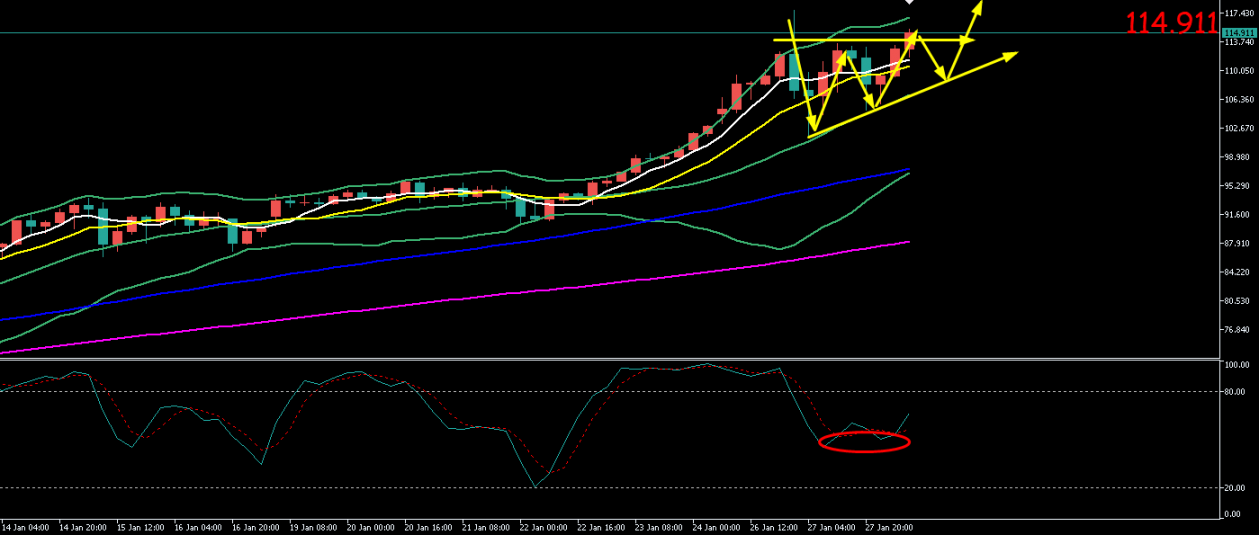Click the red ellipse marking on the oscillator
The width and height of the screenshot is (1259, 535).
click(864, 442)
